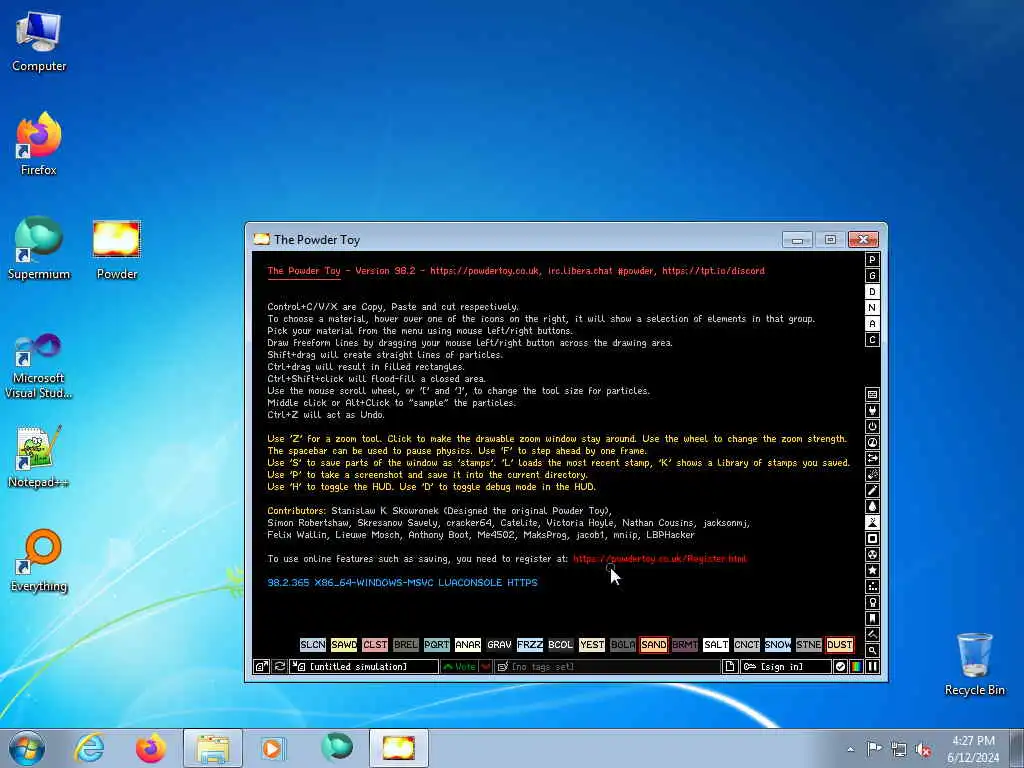Select the SLCN element
This screenshot has height=768, width=1024.
[x=313, y=645]
